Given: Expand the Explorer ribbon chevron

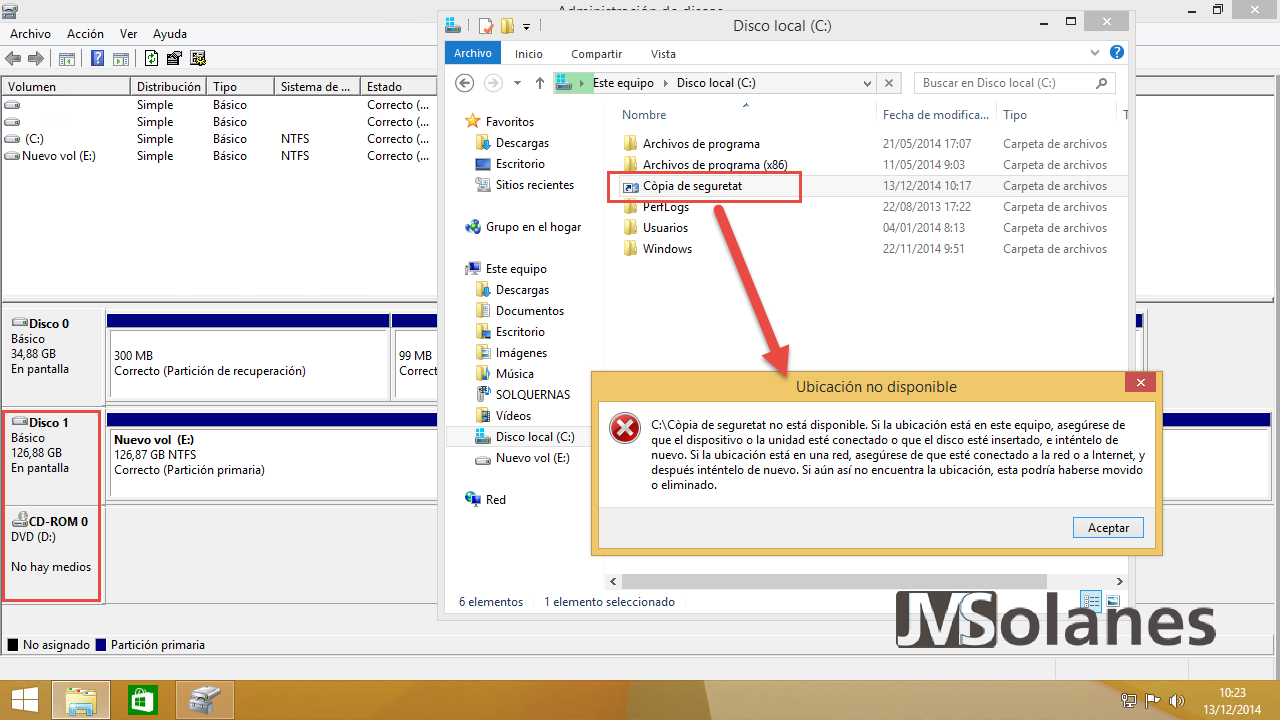Looking at the screenshot, I should (1096, 53).
